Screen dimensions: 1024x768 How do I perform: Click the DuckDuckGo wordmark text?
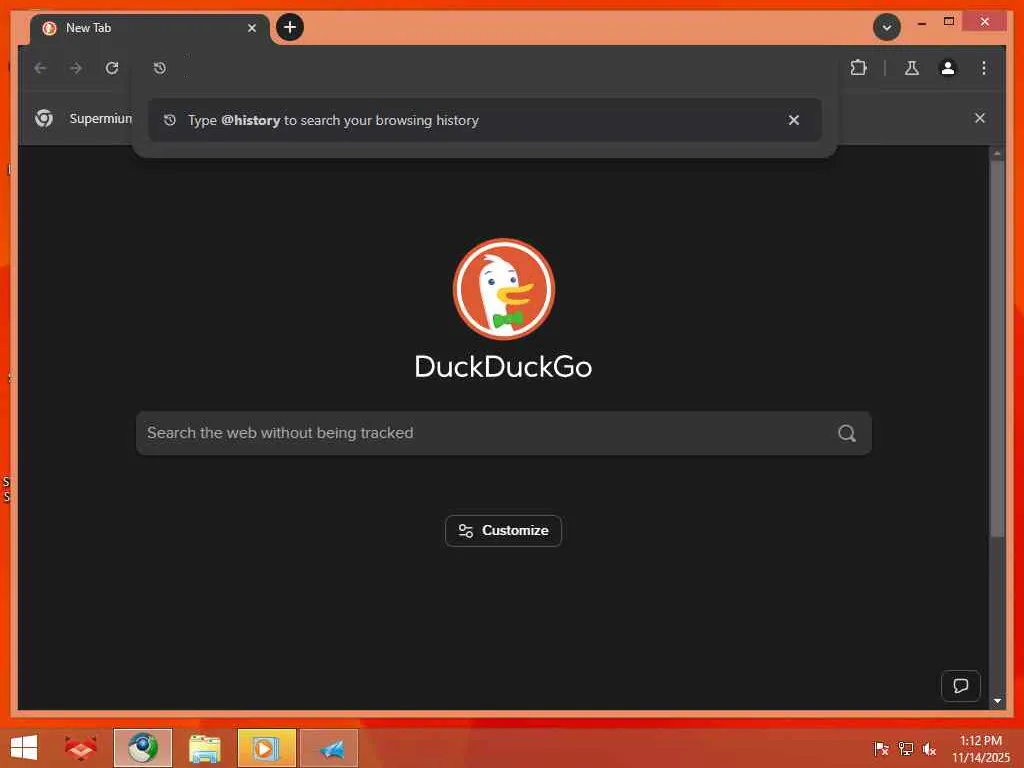(504, 366)
